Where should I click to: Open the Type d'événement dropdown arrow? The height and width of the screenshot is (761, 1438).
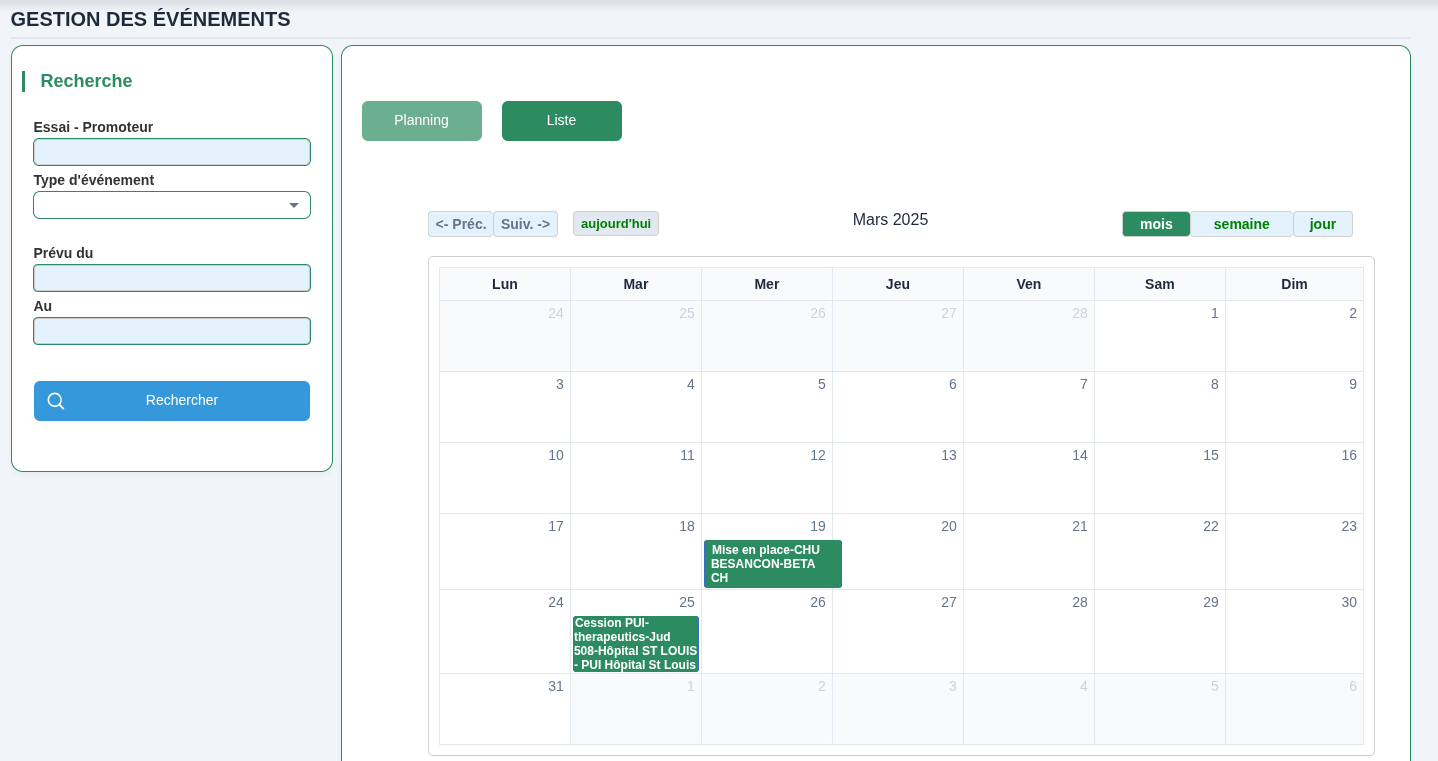pos(294,204)
